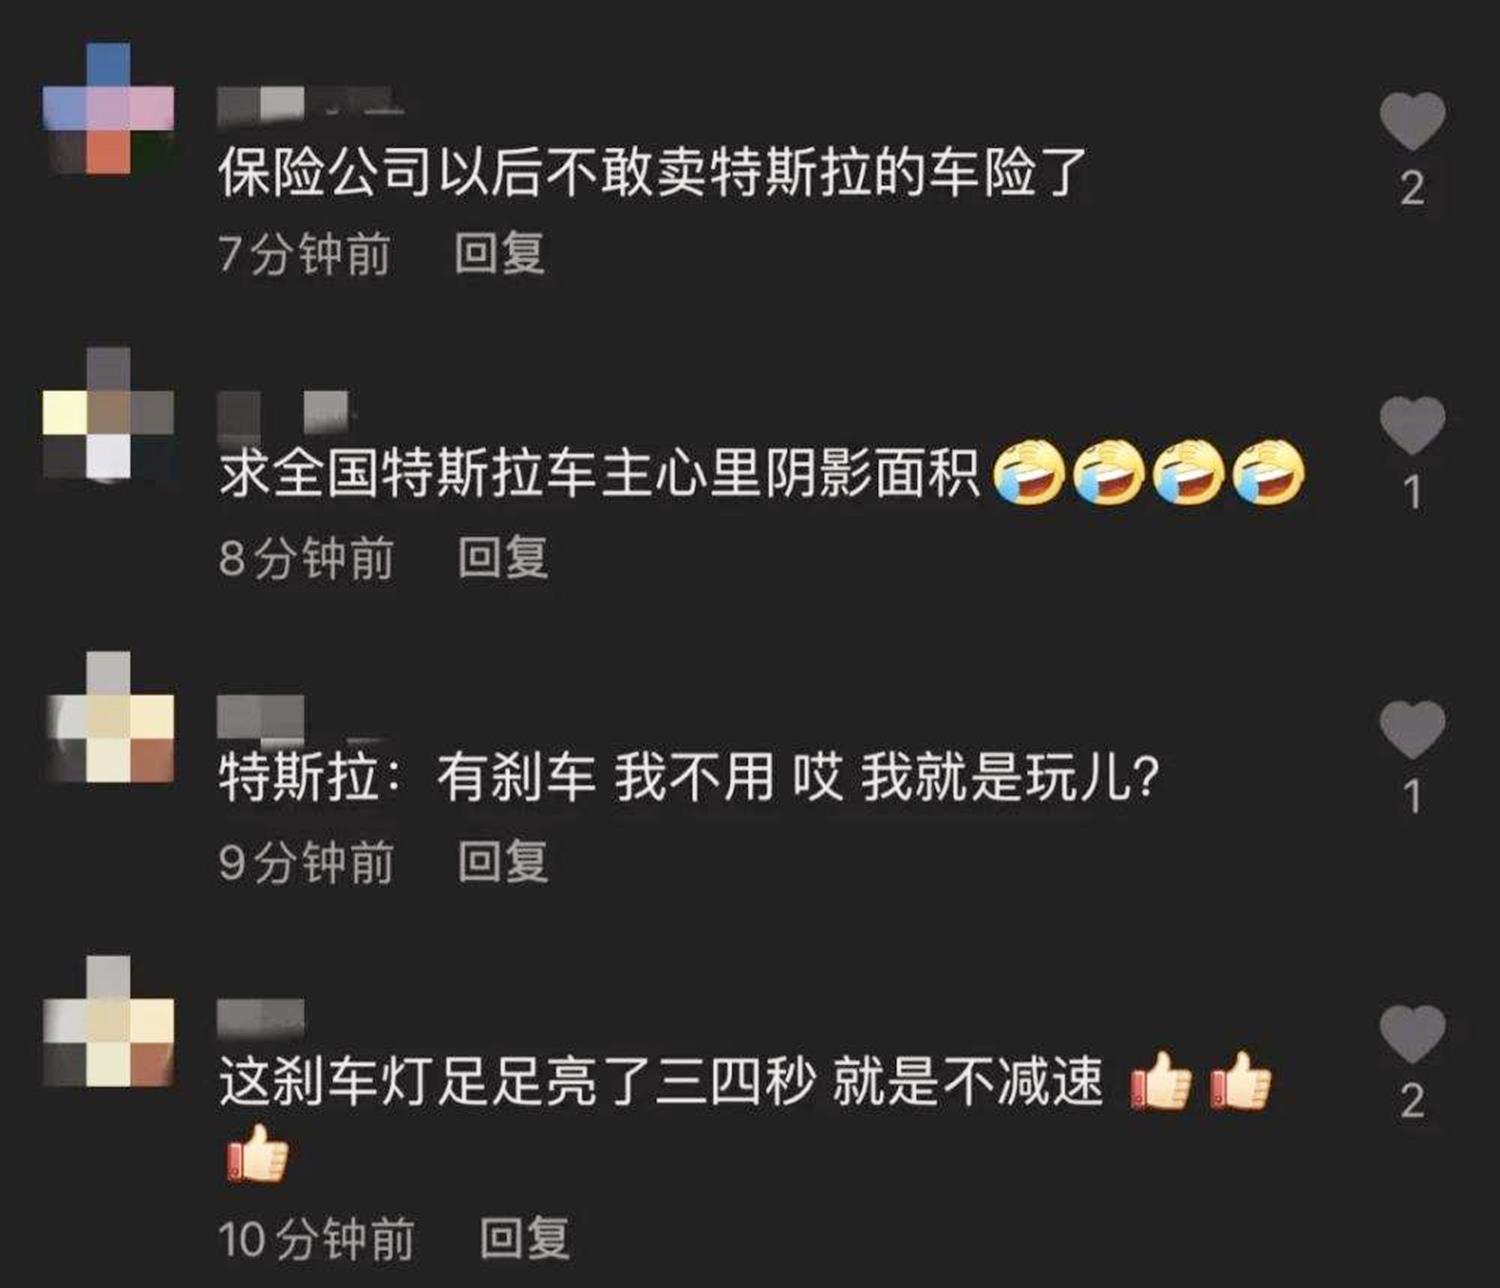Open avatar of 刹车灯 commenter

coord(108,1021)
